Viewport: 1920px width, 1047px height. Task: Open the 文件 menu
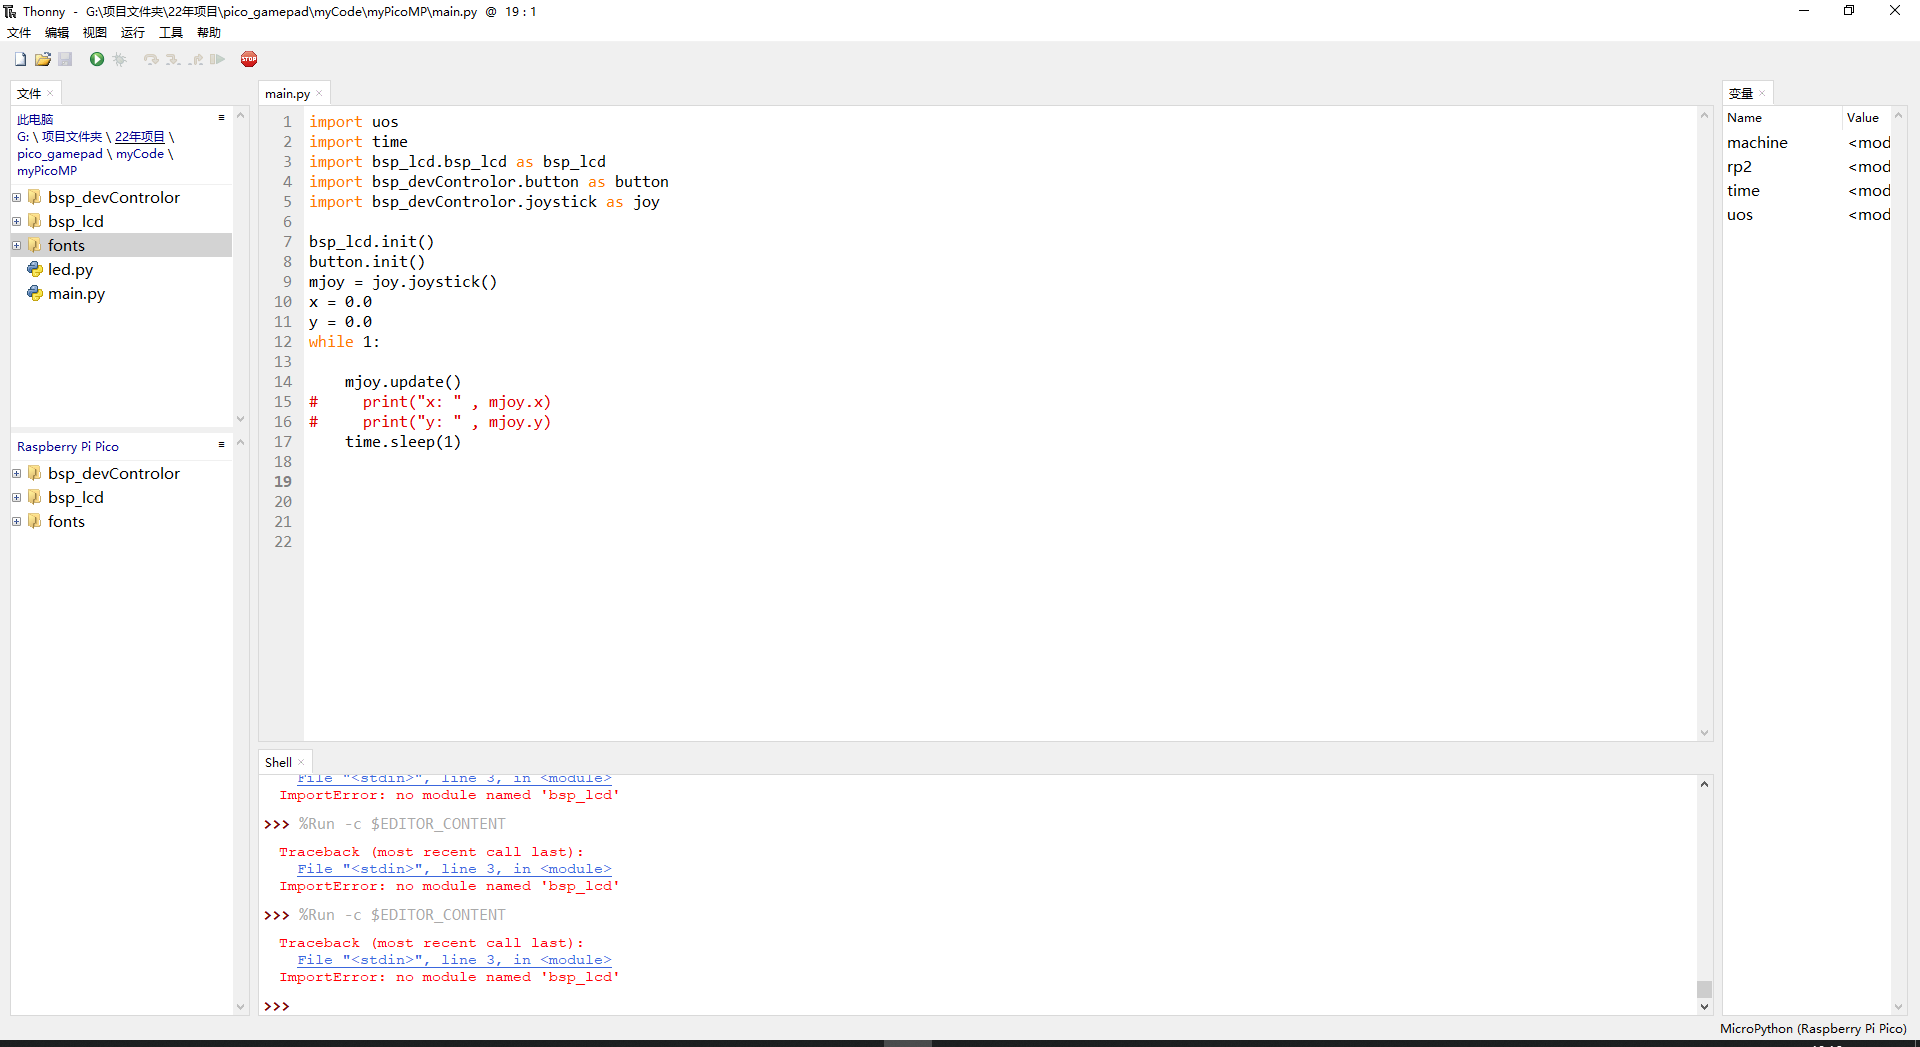19,33
